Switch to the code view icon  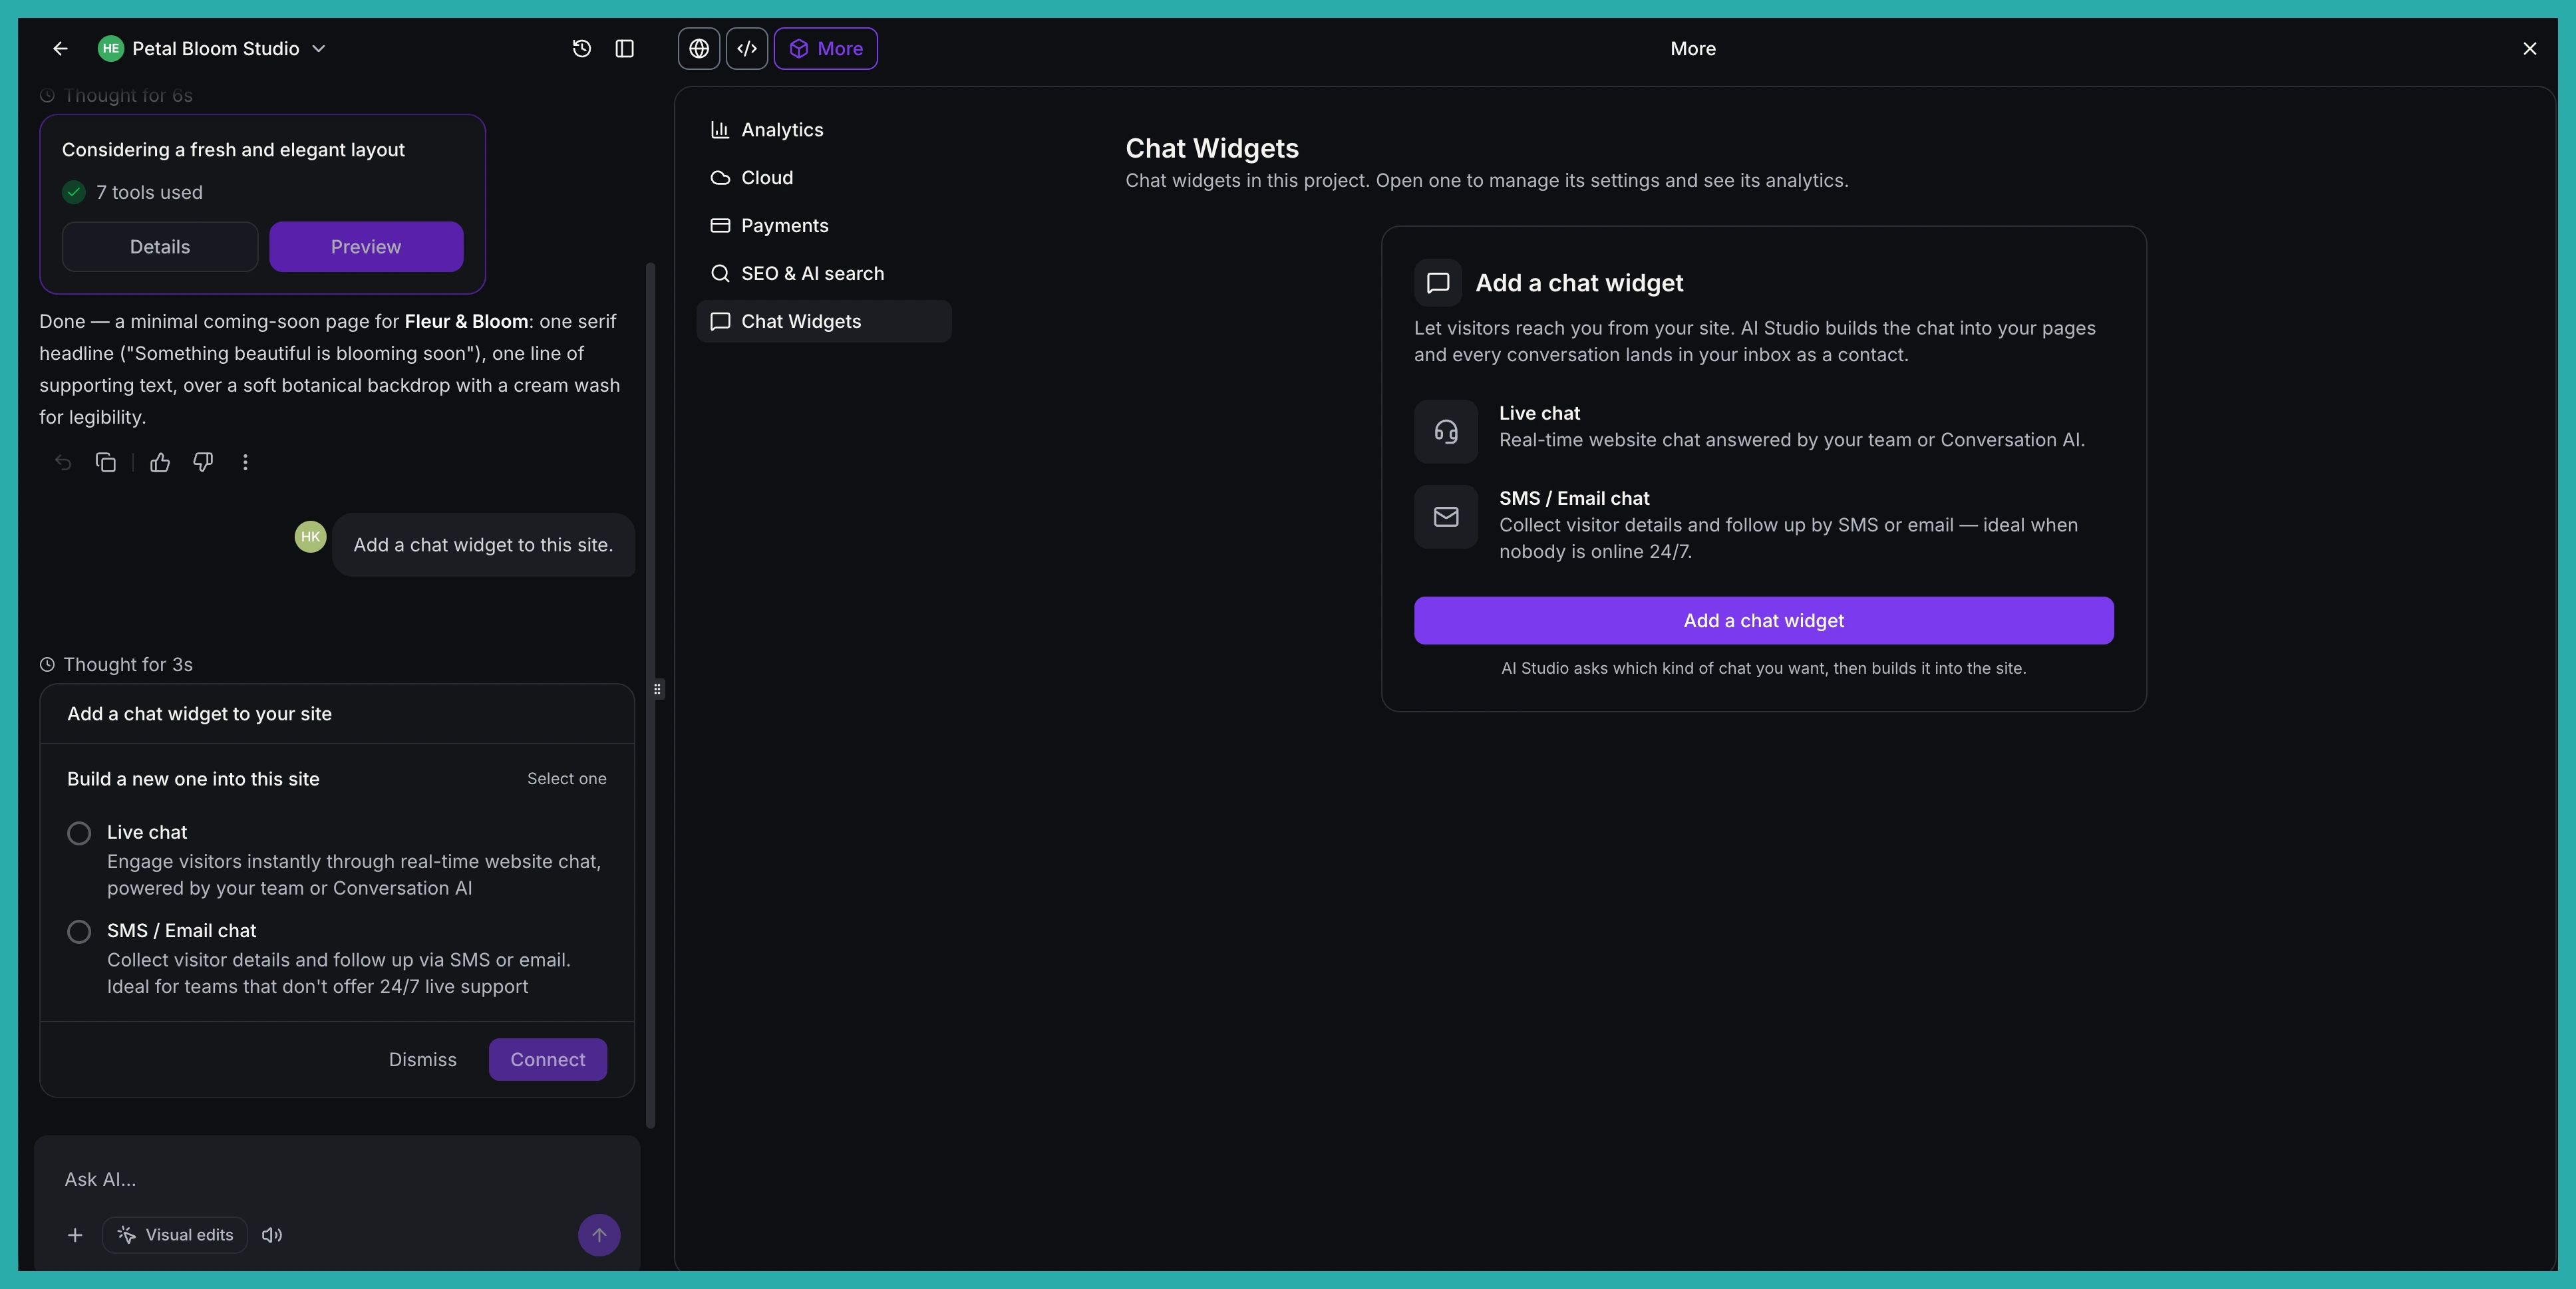[x=747, y=48]
